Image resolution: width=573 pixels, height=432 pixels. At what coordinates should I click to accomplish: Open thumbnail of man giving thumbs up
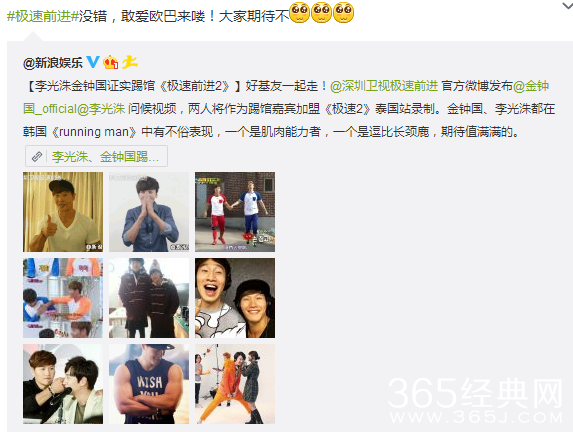[x=63, y=212]
